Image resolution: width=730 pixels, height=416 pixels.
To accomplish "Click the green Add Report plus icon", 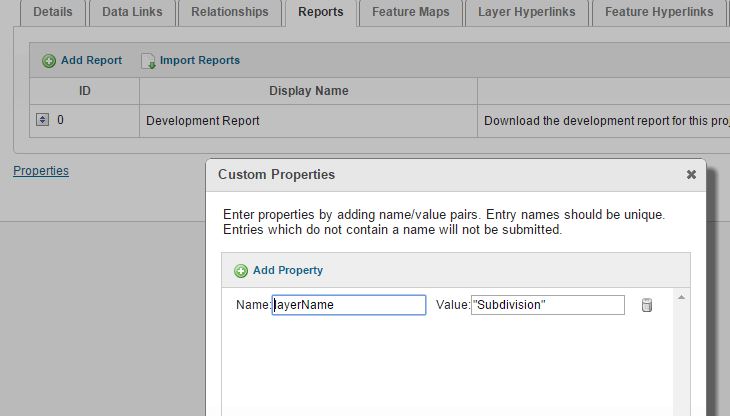I will coord(49,61).
